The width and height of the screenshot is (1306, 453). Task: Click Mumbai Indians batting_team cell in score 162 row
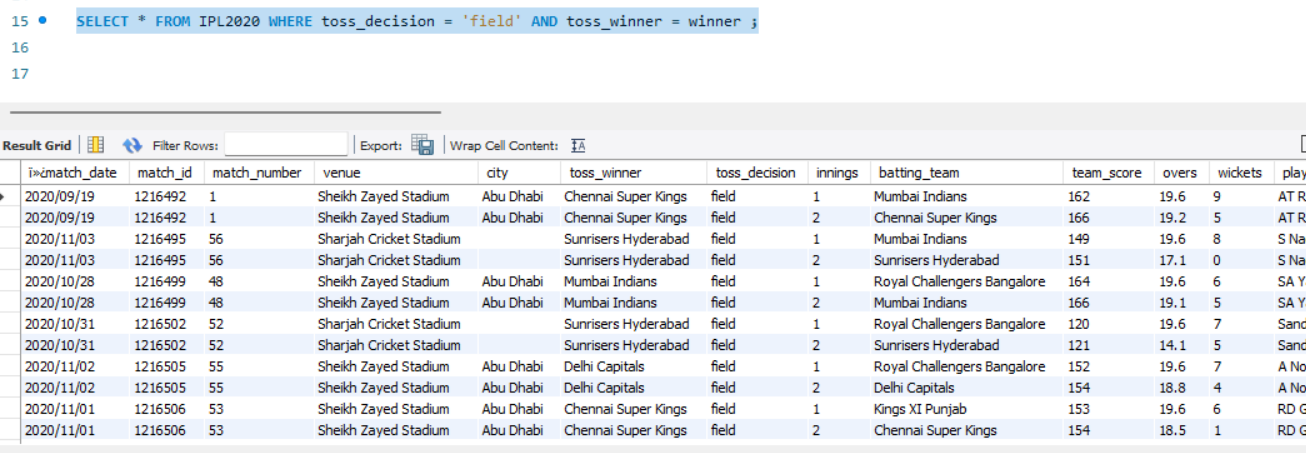[x=966, y=197]
